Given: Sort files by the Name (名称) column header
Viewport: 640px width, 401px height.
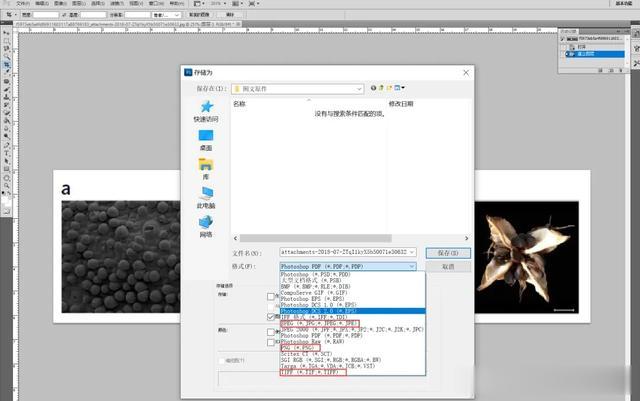Looking at the screenshot, I should (240, 104).
